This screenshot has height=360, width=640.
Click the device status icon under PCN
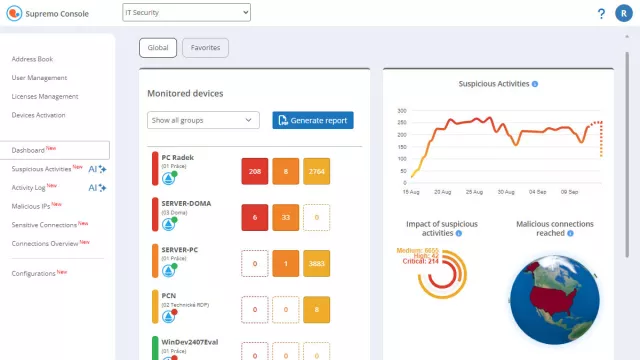point(169,316)
